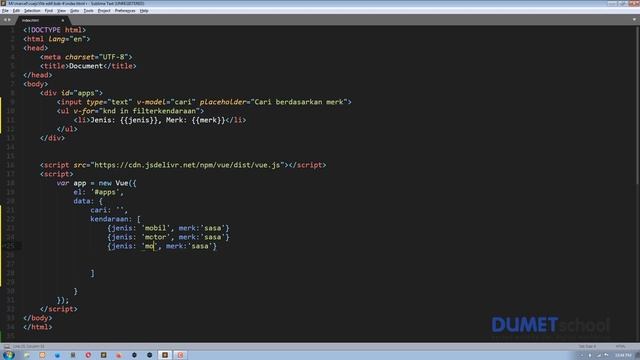The width and height of the screenshot is (640, 360).
Task: Open the Help menu
Action: click(144, 11)
